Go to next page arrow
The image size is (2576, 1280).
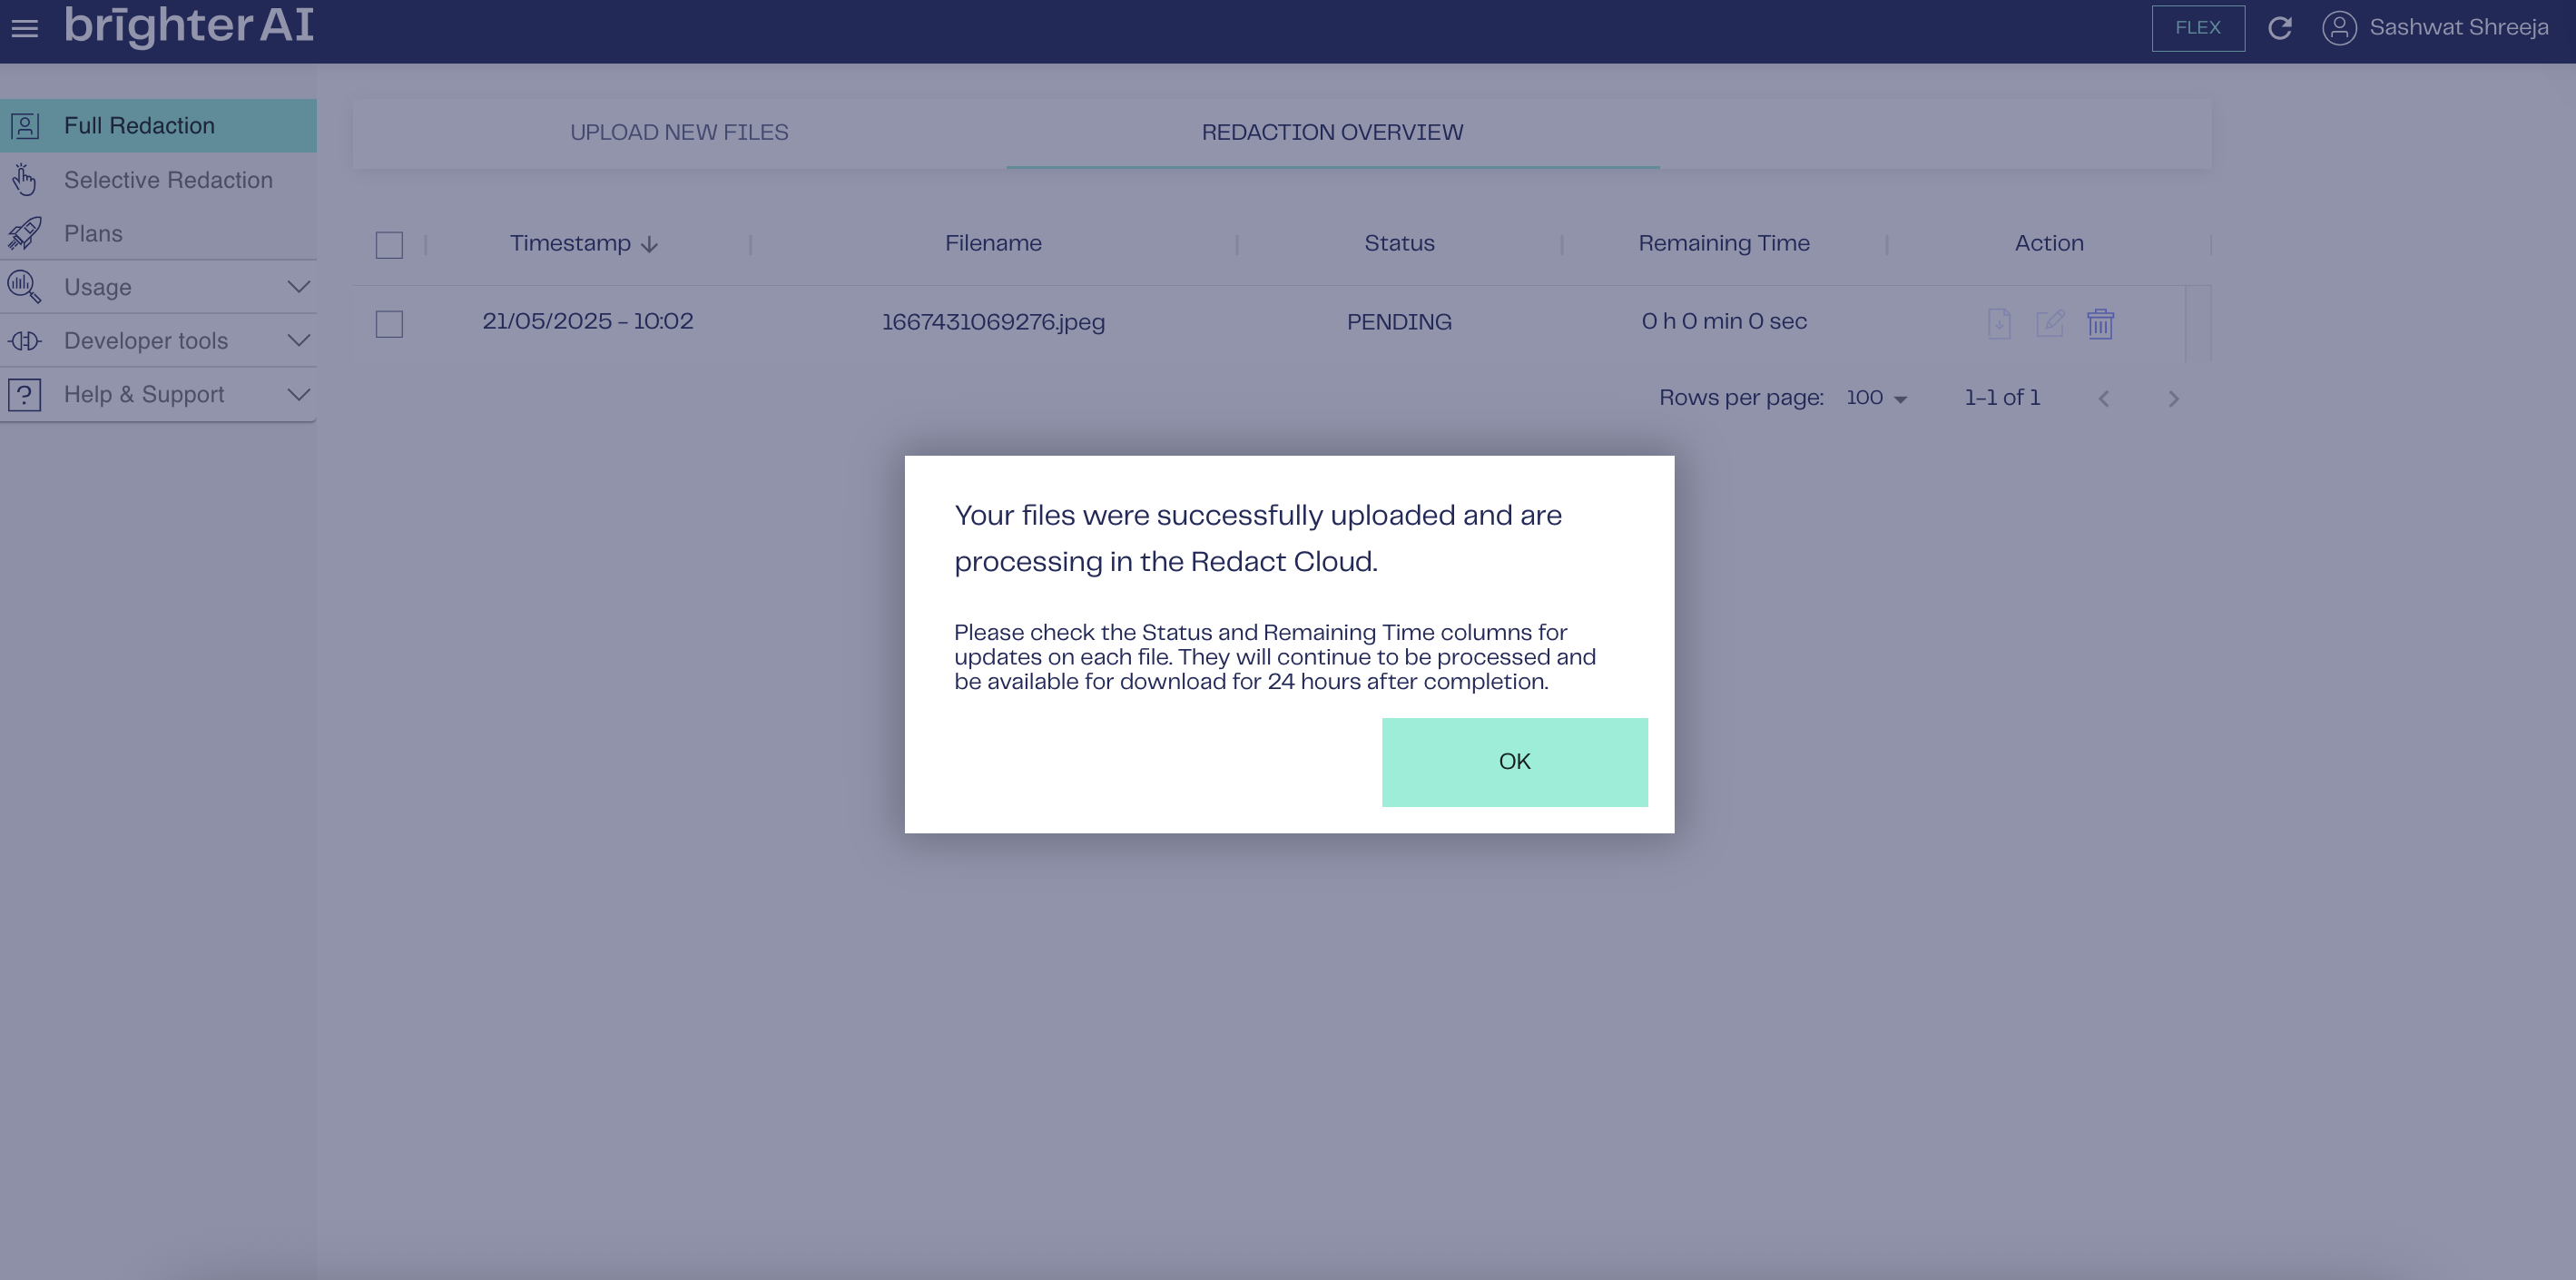click(x=2173, y=399)
